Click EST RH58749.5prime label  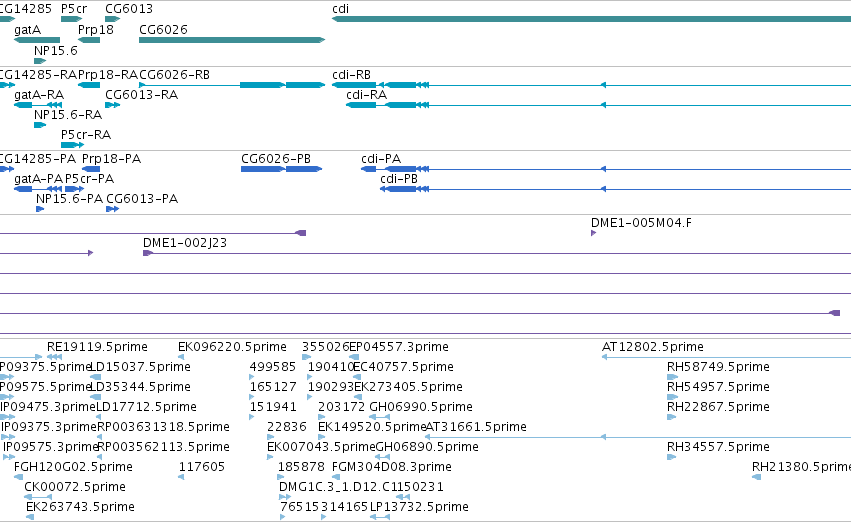pyautogui.click(x=718, y=367)
